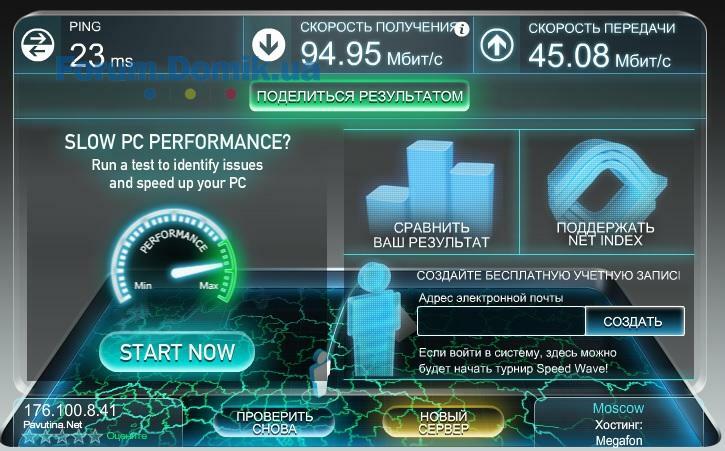Viewport: 725px width, 451px height.
Task: Click the Performance gauge dial
Action: (175, 256)
